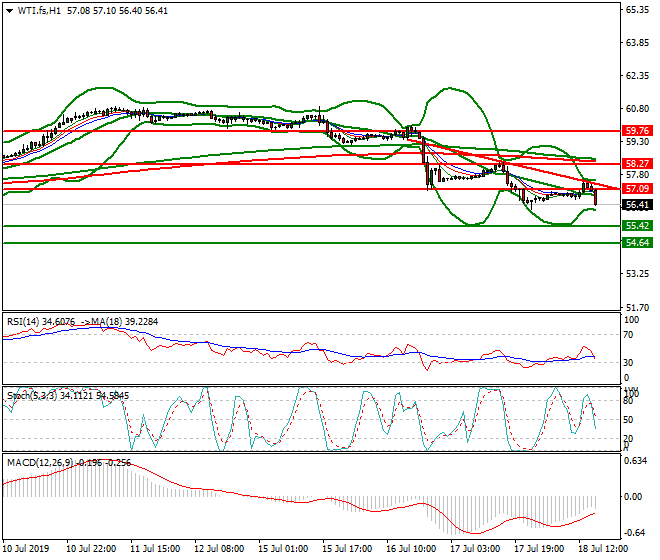Click the 18 Jul 12:00 time label
This screenshot has width=660, height=560.
(x=603, y=549)
